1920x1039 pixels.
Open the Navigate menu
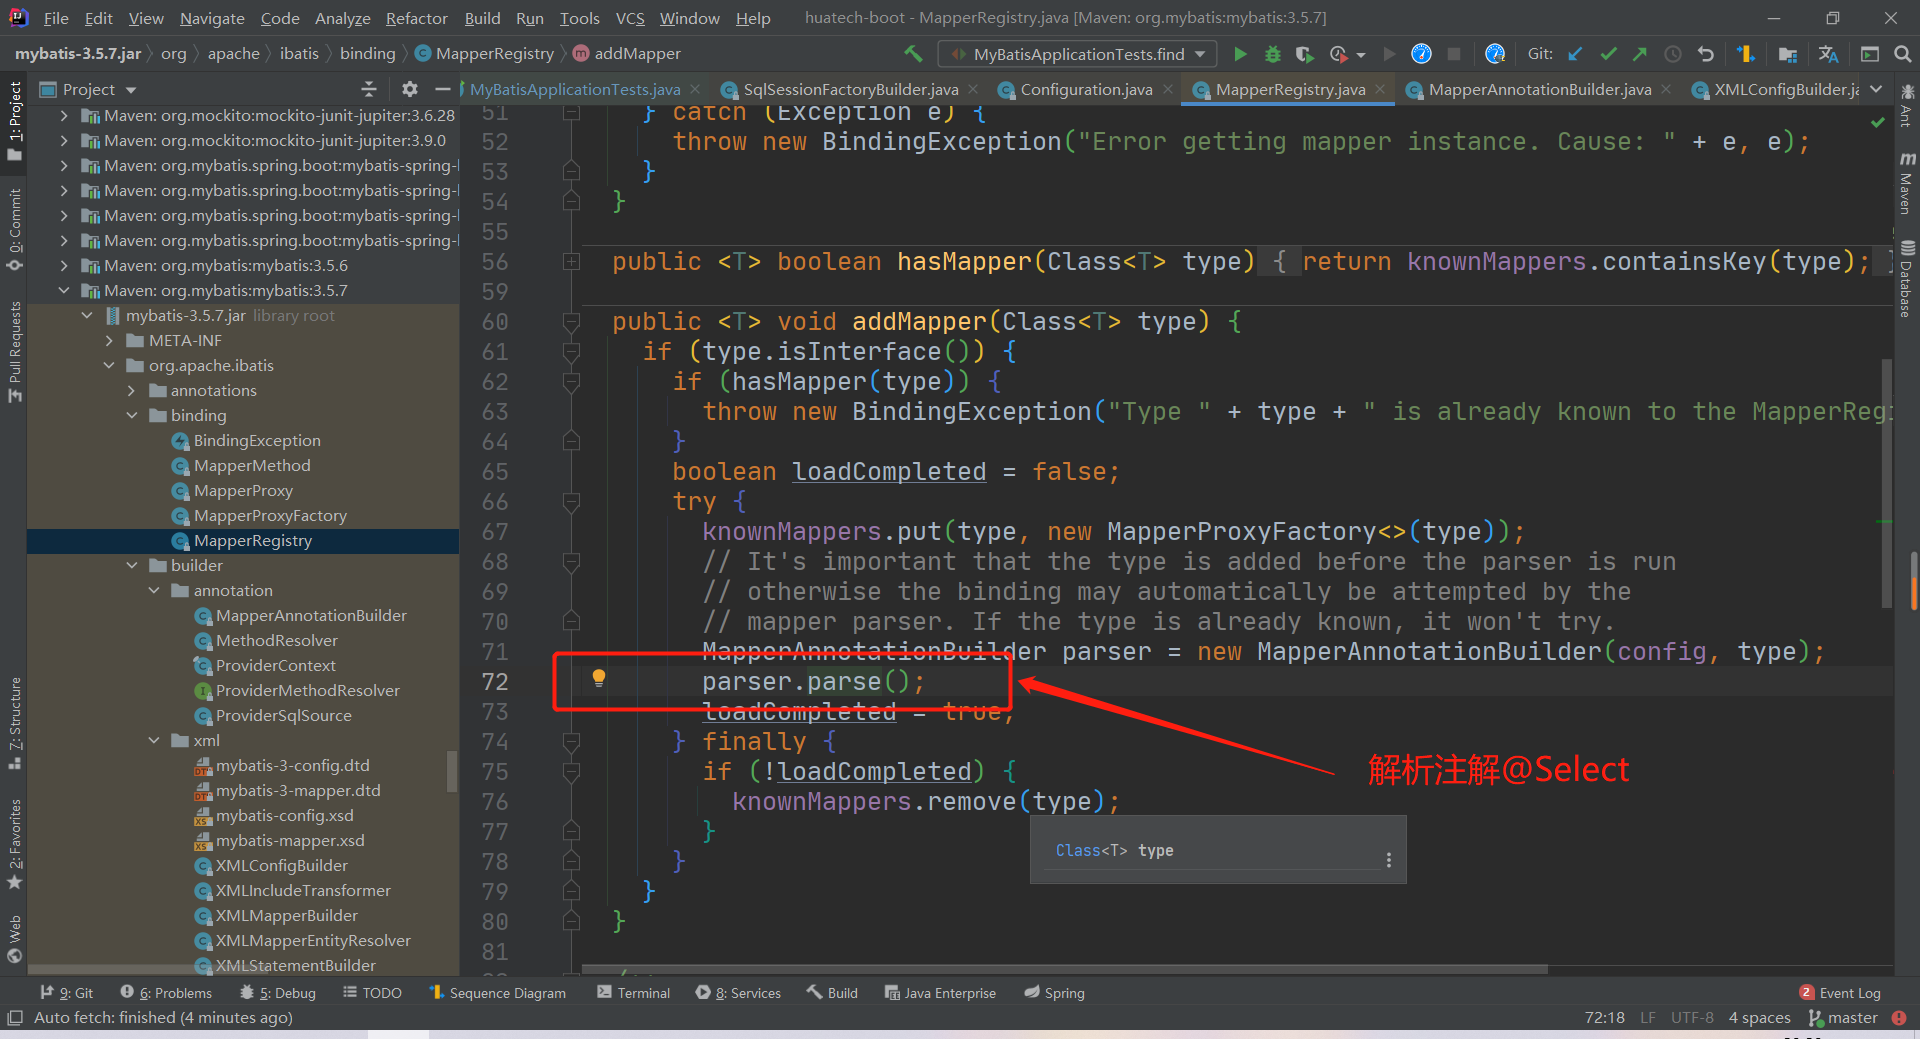[212, 18]
